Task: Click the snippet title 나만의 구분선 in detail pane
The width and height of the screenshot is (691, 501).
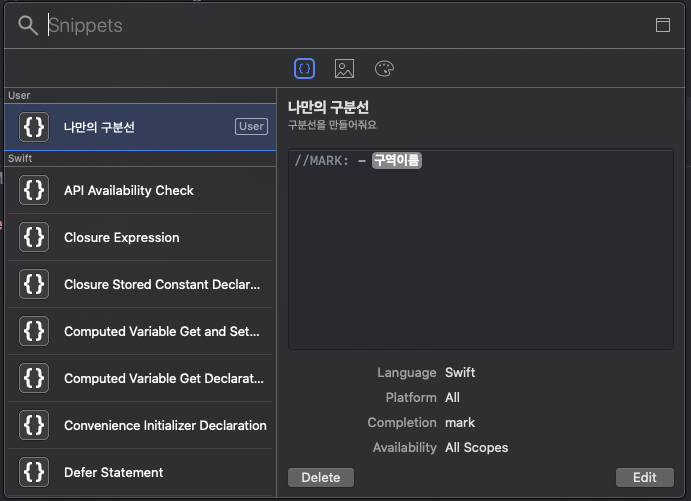Action: [328, 107]
